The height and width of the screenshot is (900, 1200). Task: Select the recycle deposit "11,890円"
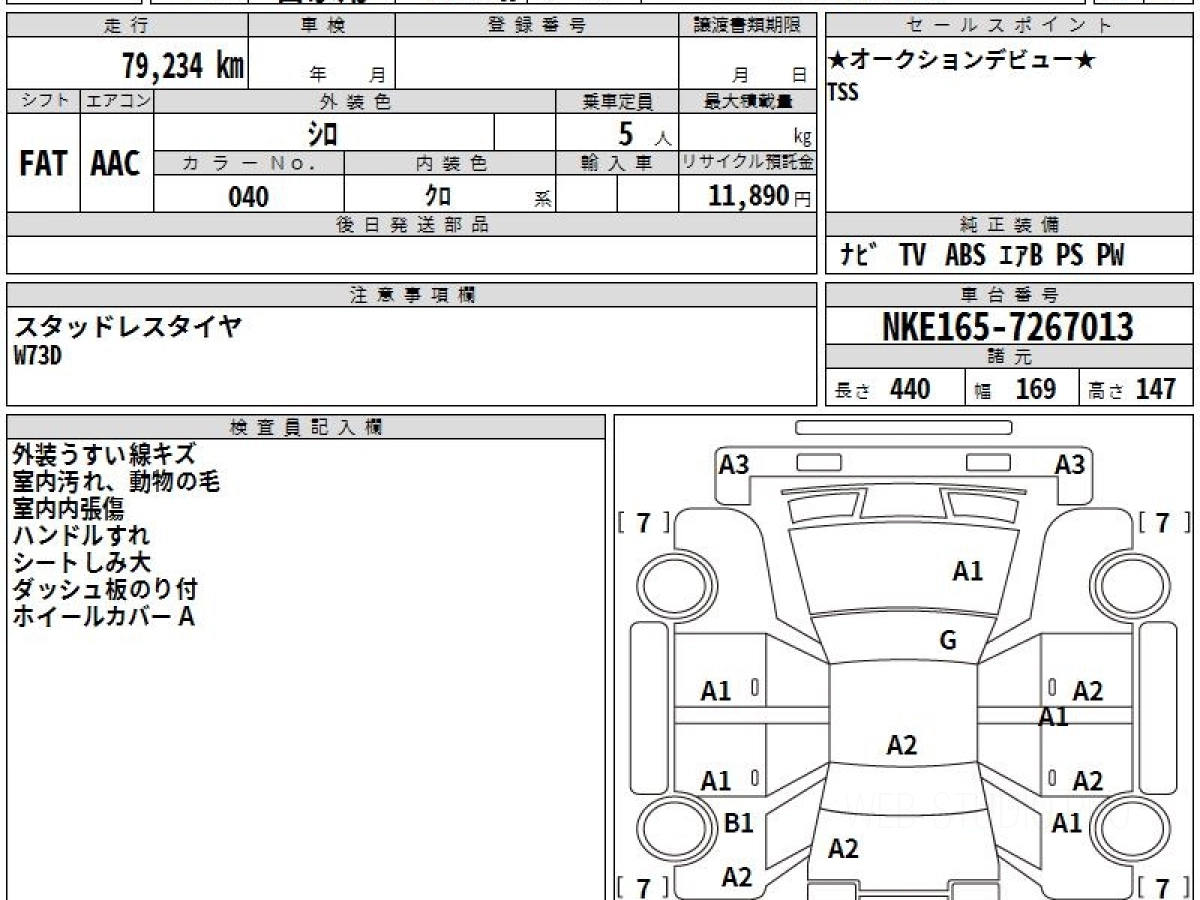pyautogui.click(x=760, y=196)
